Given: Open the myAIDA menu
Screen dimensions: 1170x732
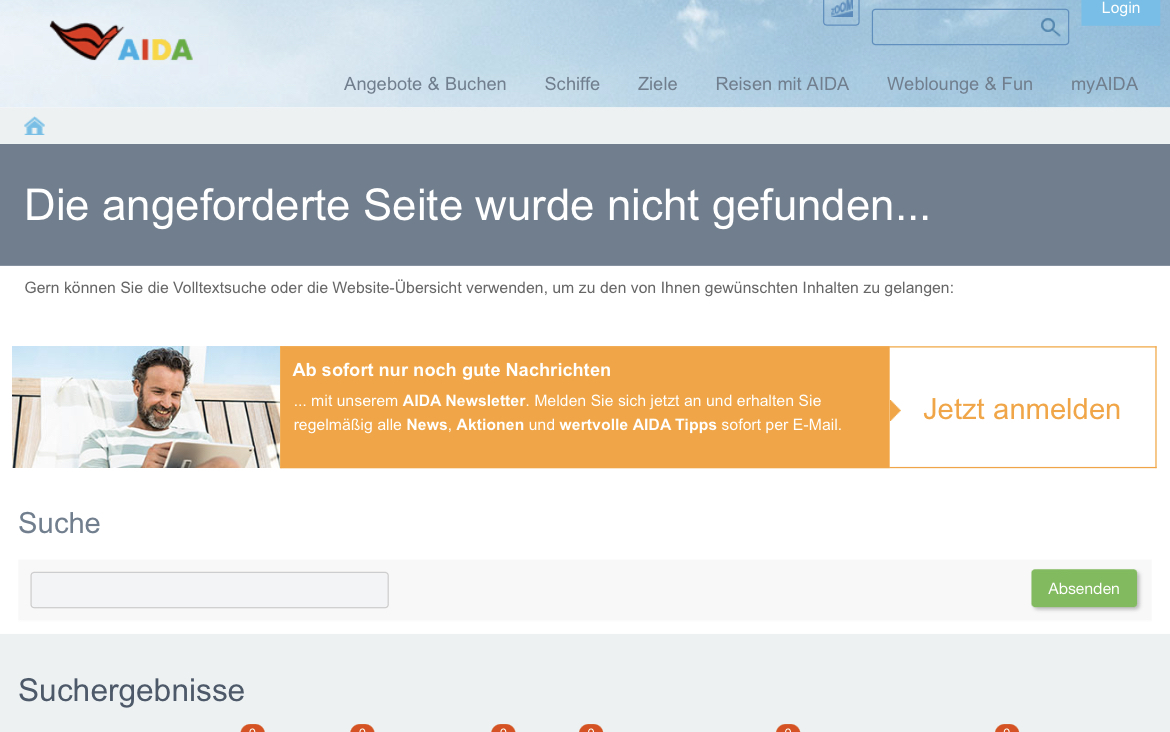Looking at the screenshot, I should 1104,84.
